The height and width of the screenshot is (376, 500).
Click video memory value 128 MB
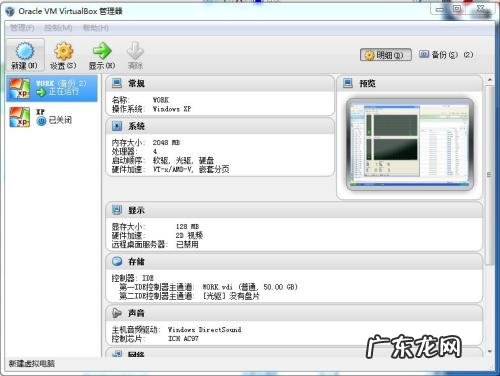[187, 226]
